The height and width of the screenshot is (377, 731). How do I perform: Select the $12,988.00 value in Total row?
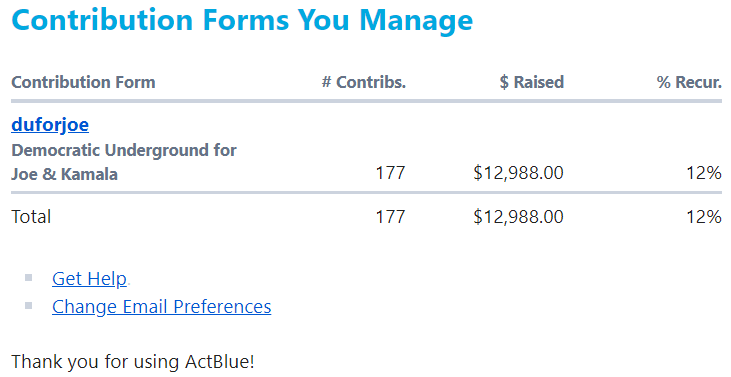[518, 217]
